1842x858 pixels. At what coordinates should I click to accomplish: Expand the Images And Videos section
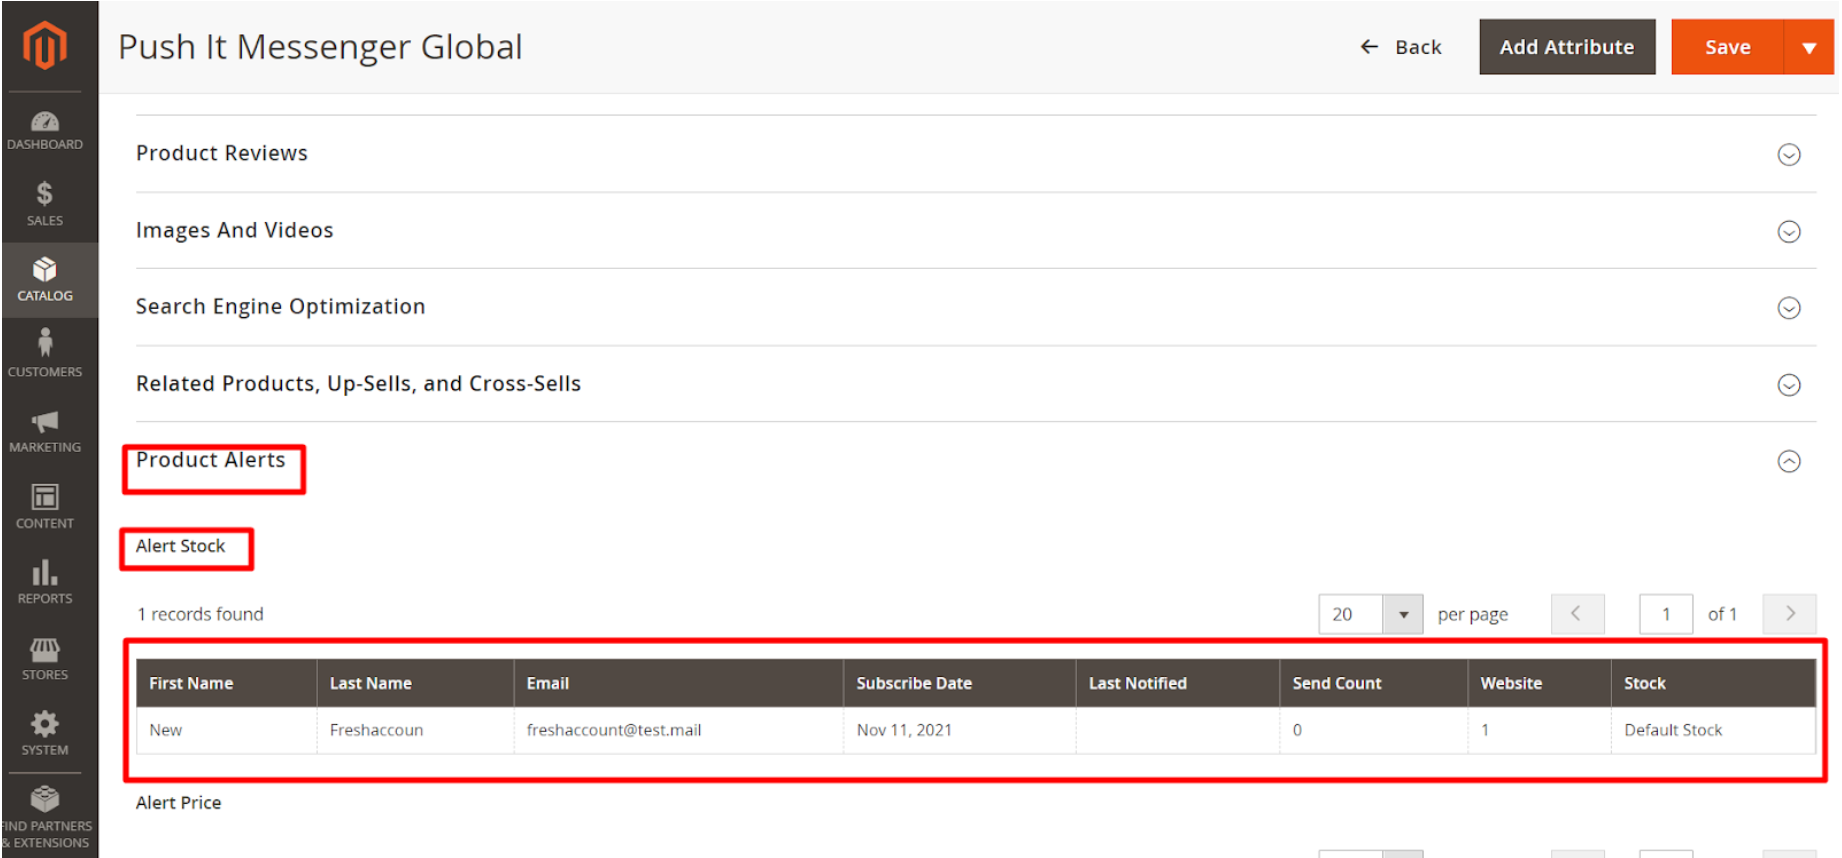coord(1789,231)
